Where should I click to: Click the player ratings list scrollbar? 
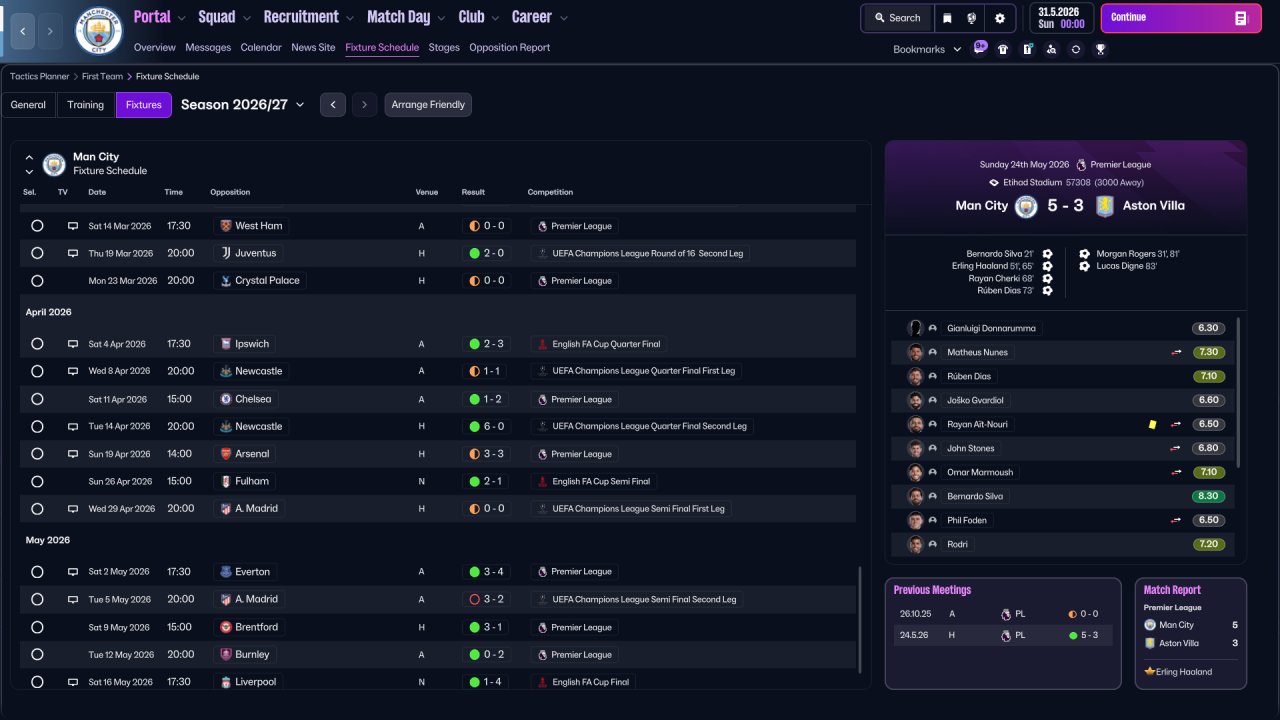[x=1238, y=392]
